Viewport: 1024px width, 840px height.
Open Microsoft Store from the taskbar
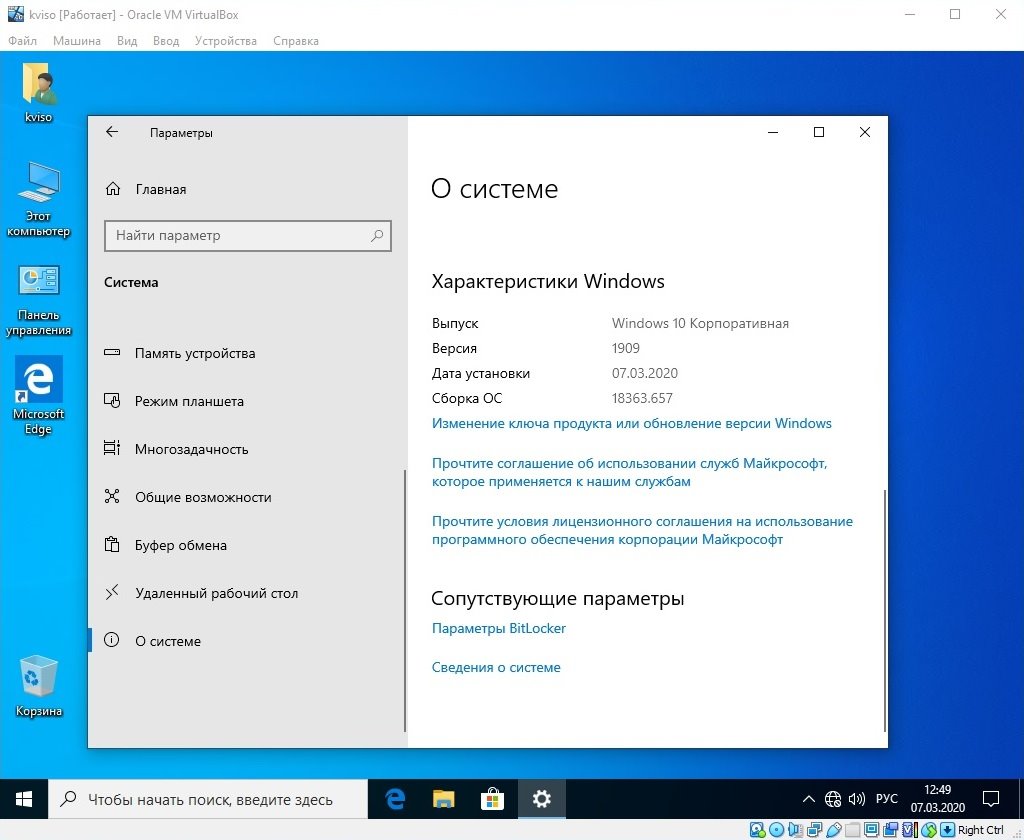[x=492, y=799]
